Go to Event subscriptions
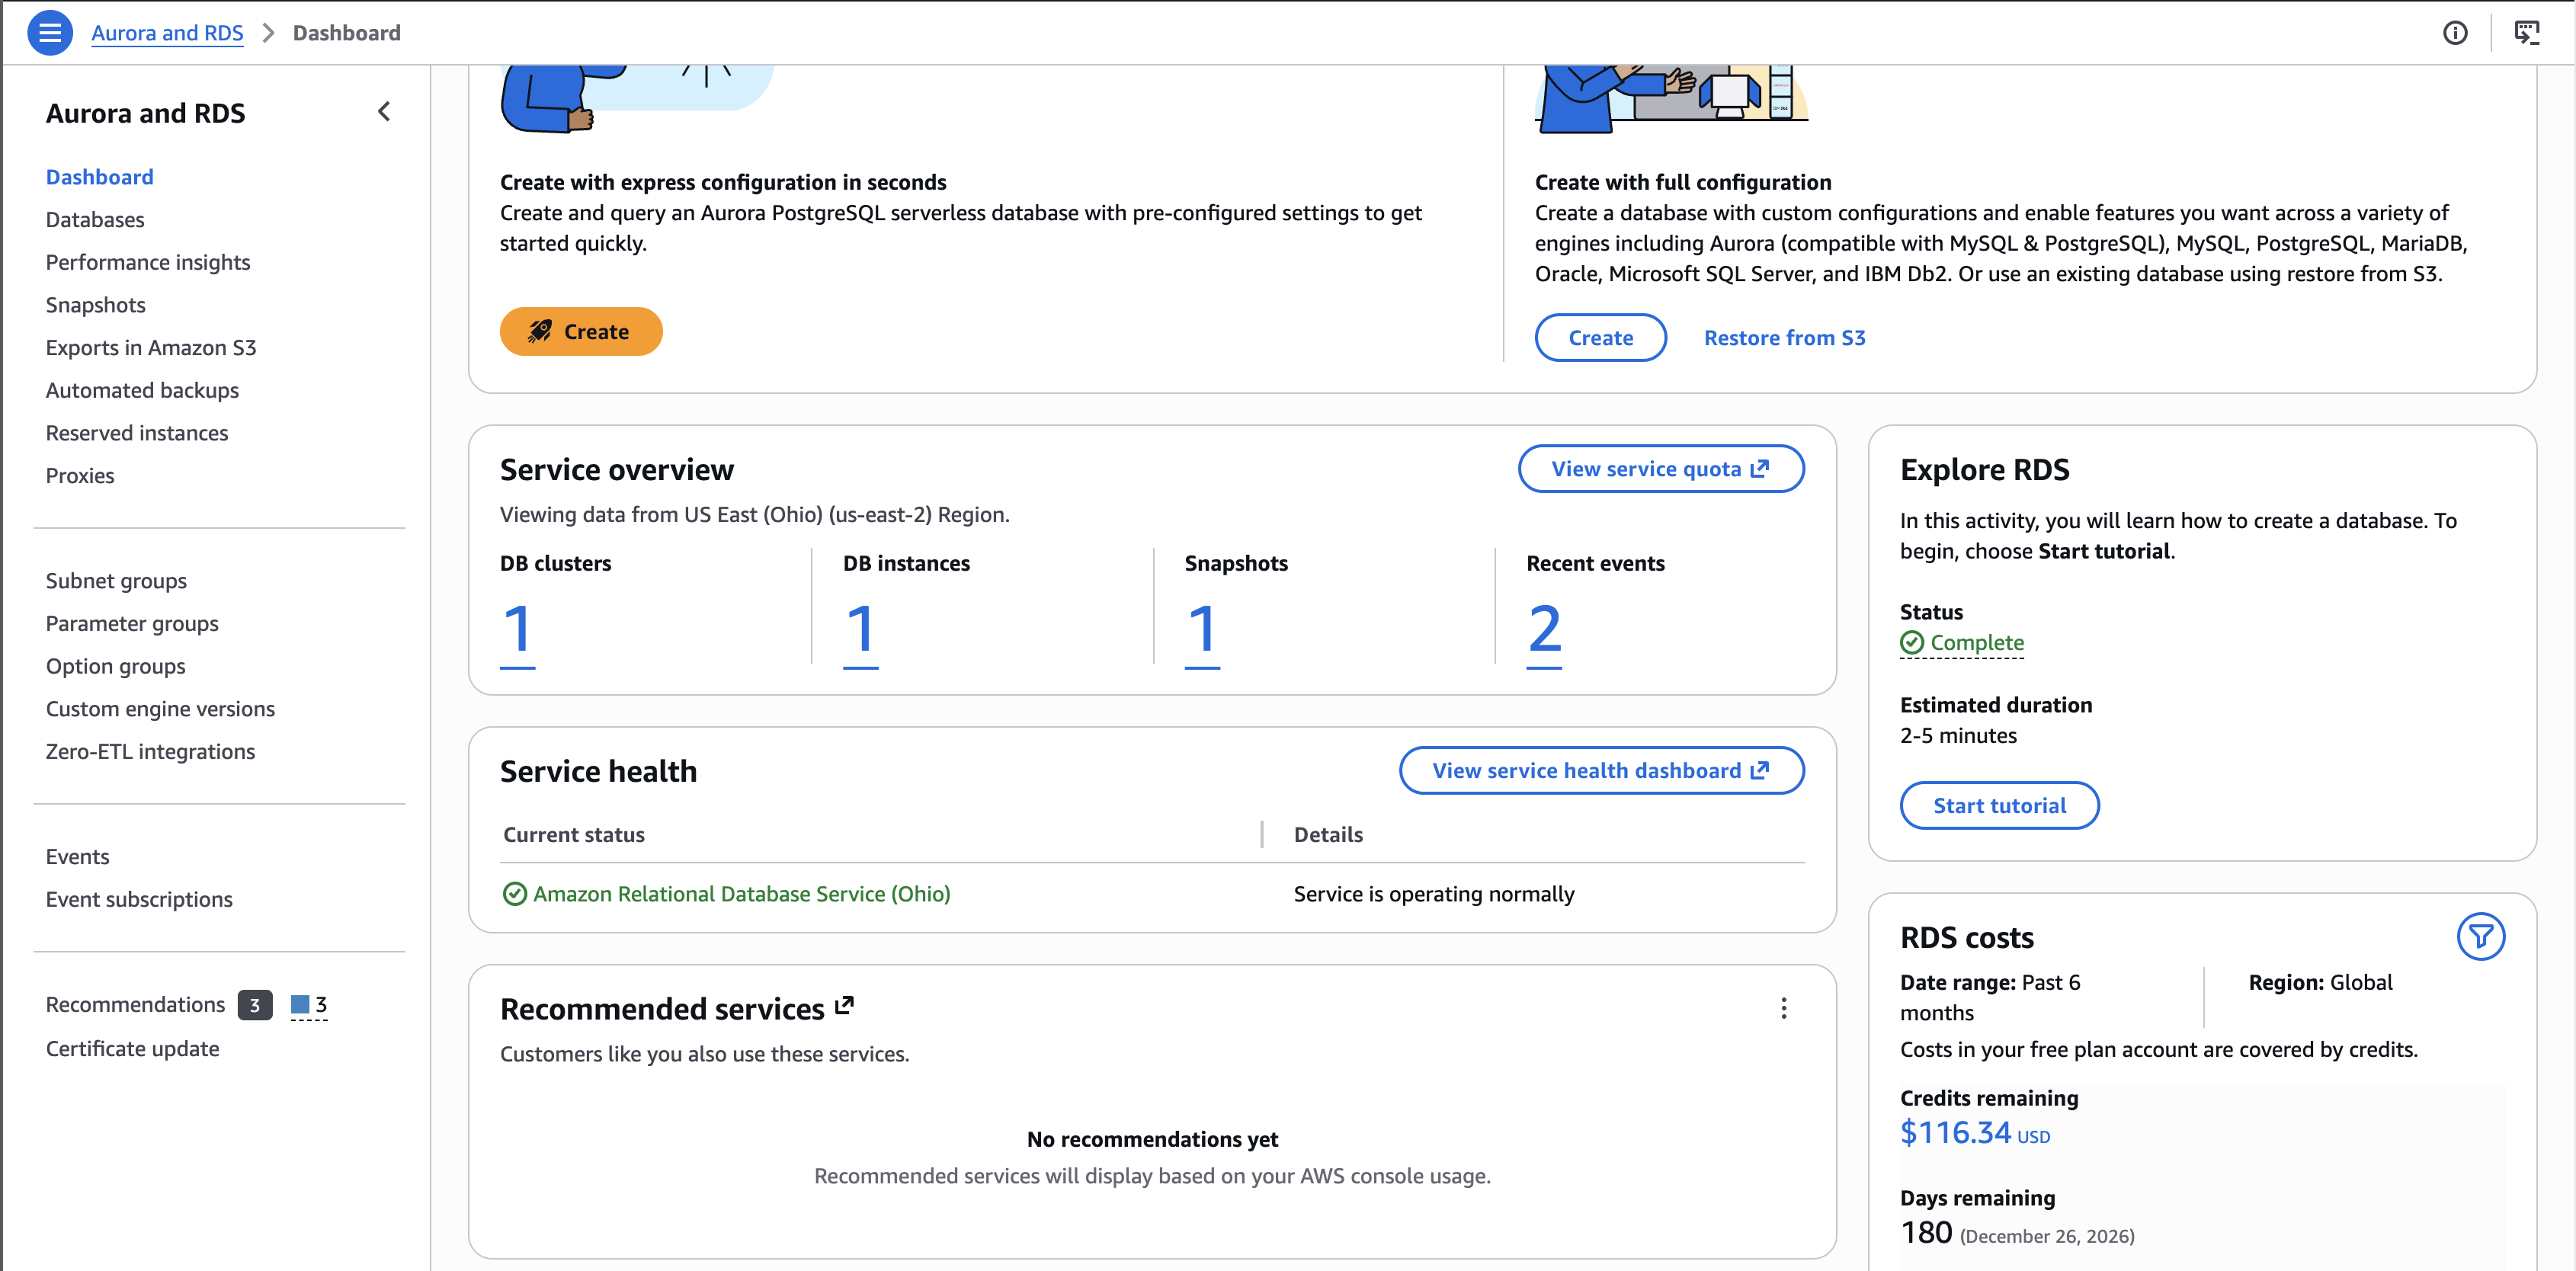2576x1271 pixels. (x=139, y=900)
